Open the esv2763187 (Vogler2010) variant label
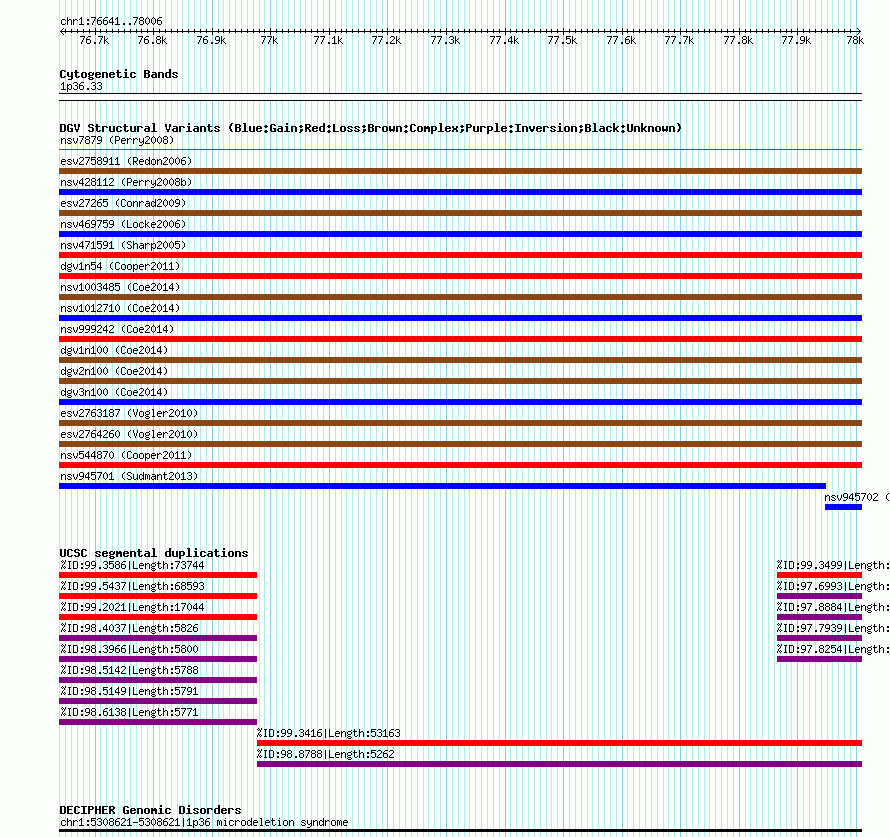 [x=129, y=413]
